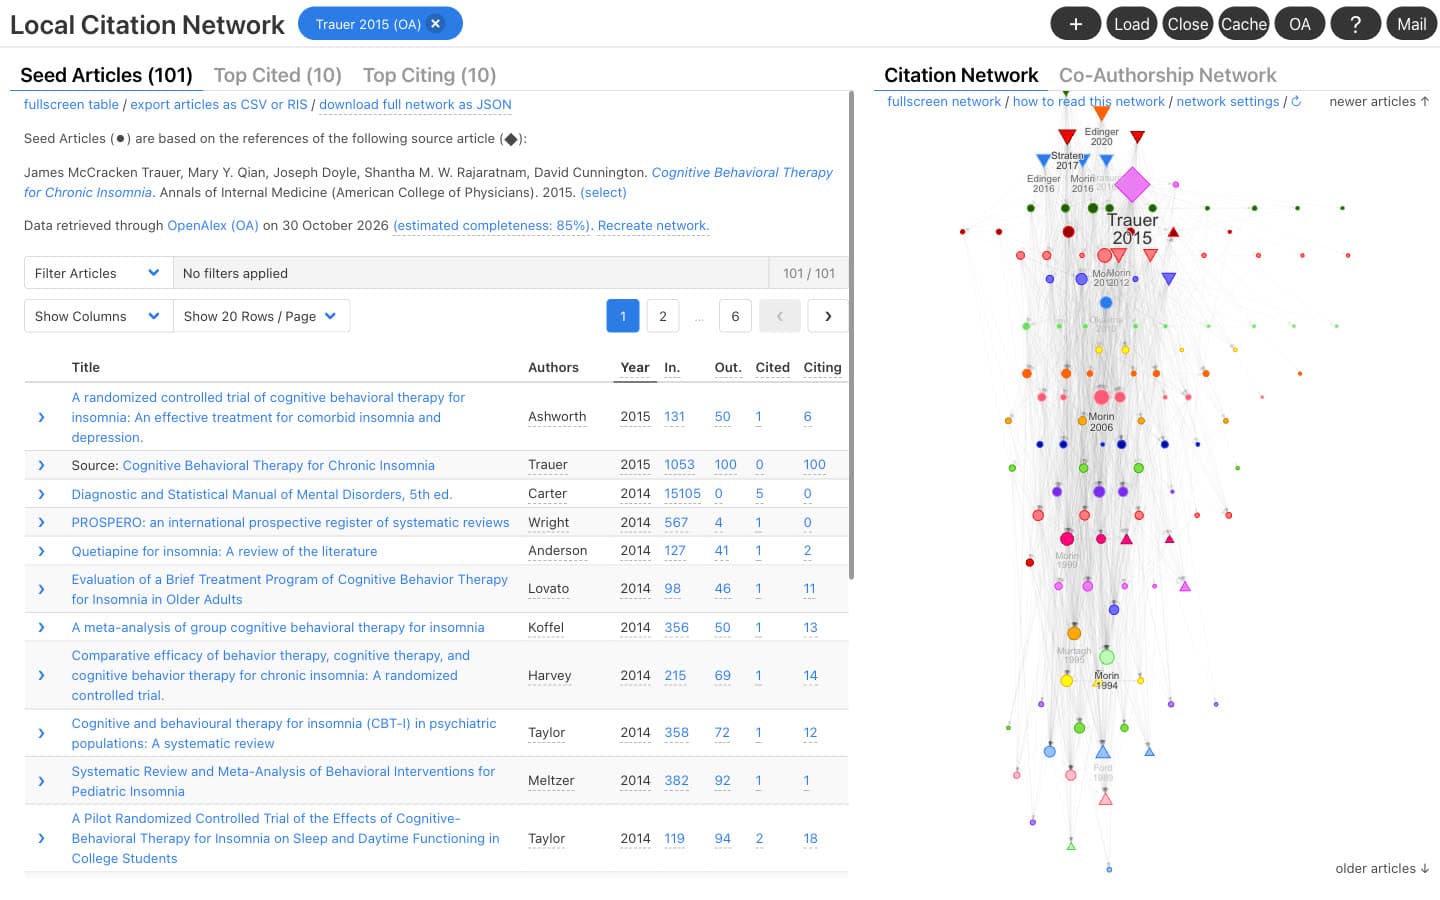Screen dimensions: 1440x900
Task: Expand the Lovato article row
Action: pyautogui.click(x=41, y=589)
